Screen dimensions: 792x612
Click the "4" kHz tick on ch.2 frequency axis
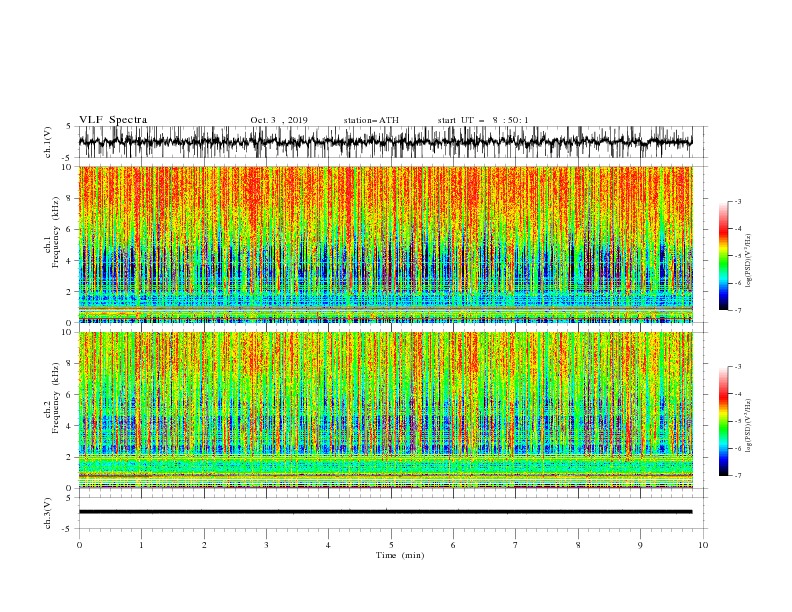[x=70, y=426]
